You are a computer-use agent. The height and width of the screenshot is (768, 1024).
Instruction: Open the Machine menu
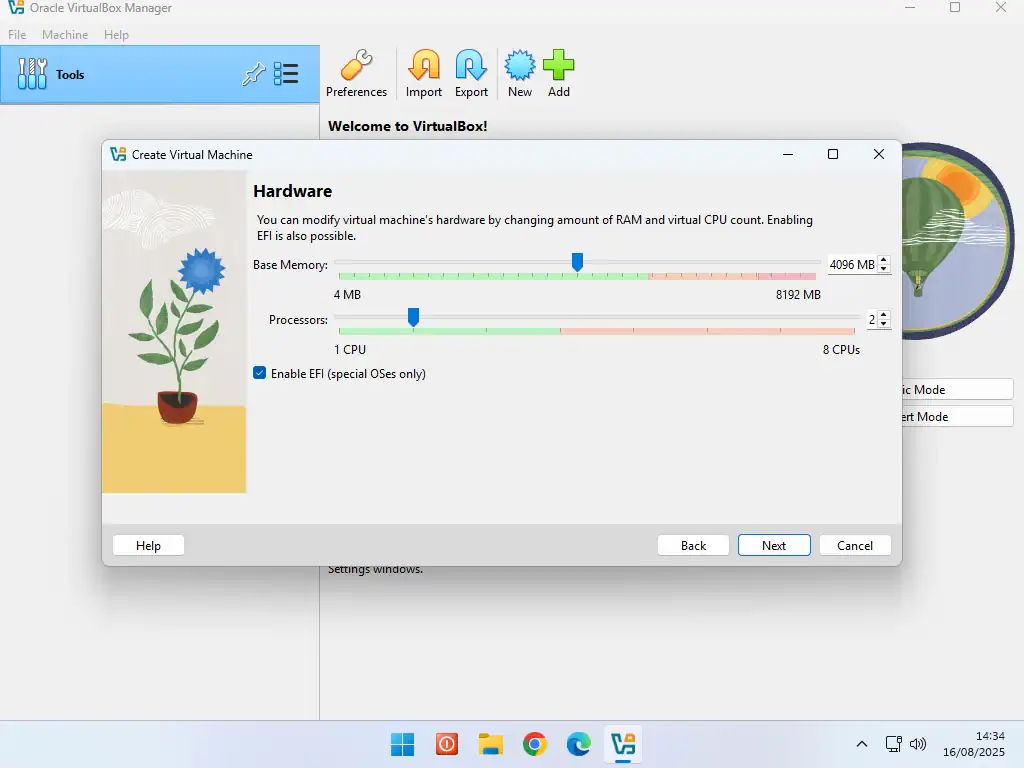65,35
